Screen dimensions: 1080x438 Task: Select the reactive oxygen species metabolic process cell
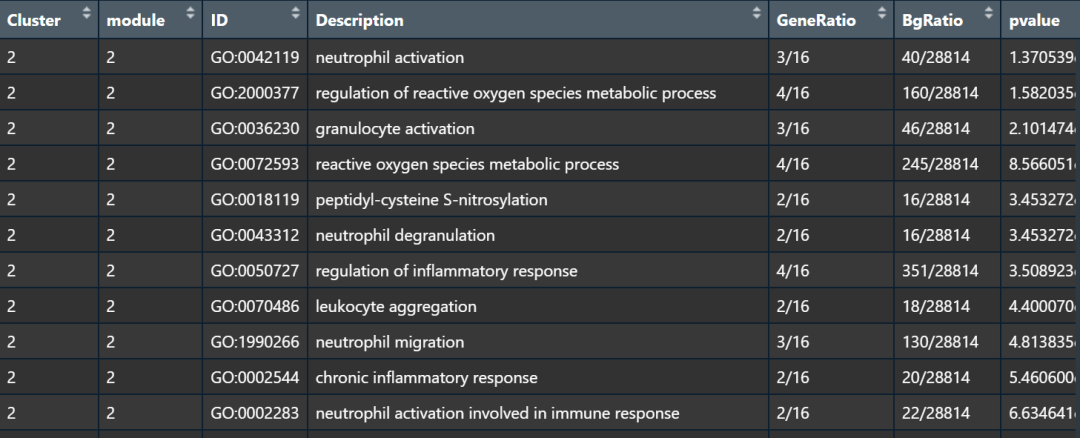467,164
